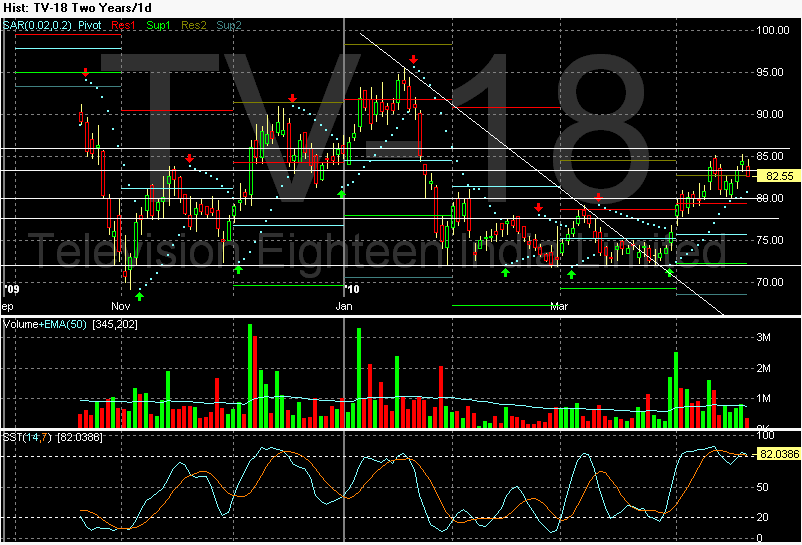Click the Sup2 legend label
Viewport: 802px width, 545px height.
[229, 25]
